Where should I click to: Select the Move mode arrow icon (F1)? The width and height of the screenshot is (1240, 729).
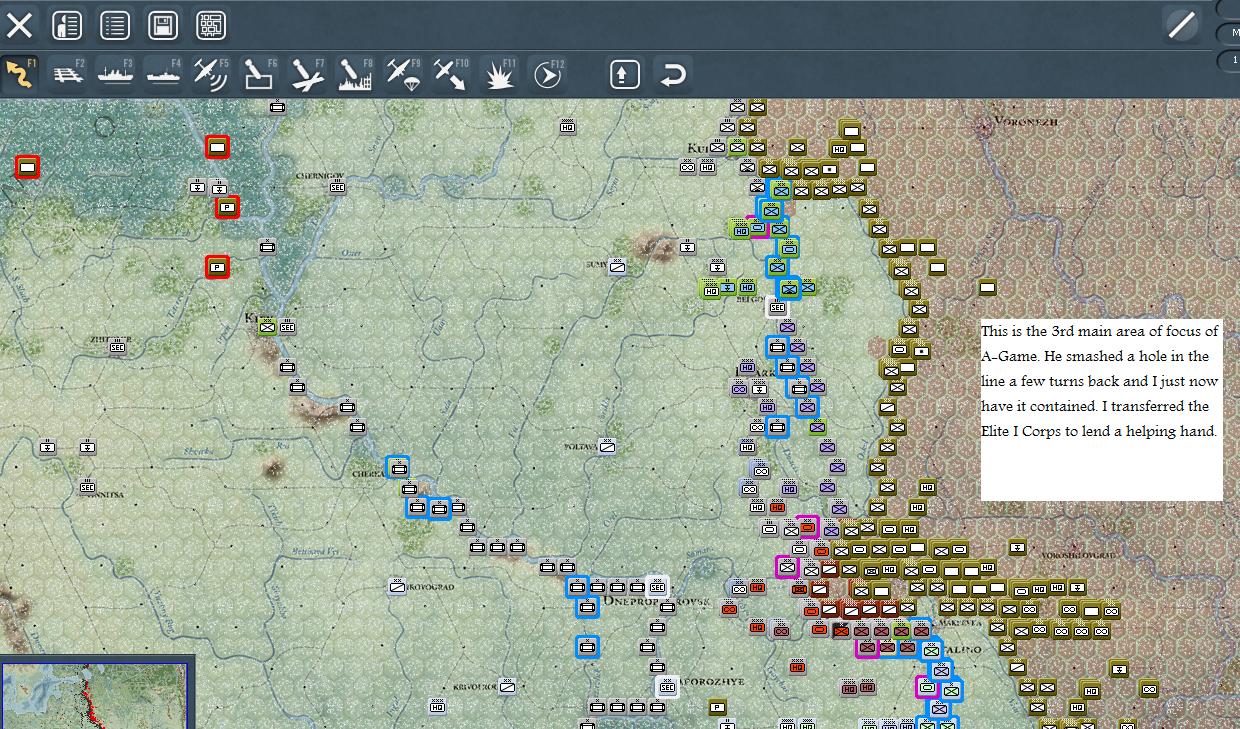pyautogui.click(x=20, y=74)
